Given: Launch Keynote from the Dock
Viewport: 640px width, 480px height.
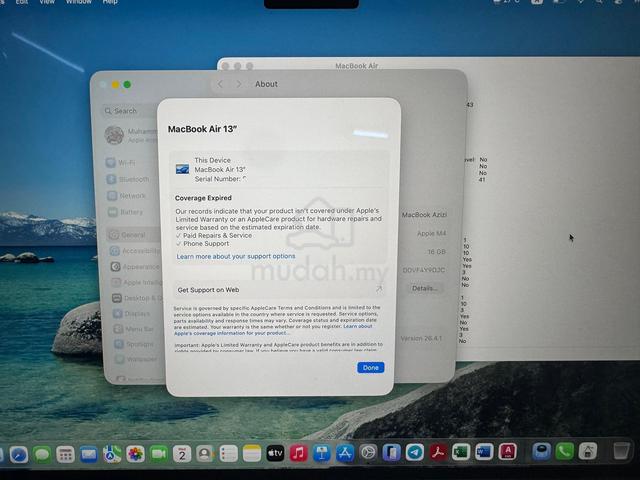Looking at the screenshot, I should click(x=322, y=453).
